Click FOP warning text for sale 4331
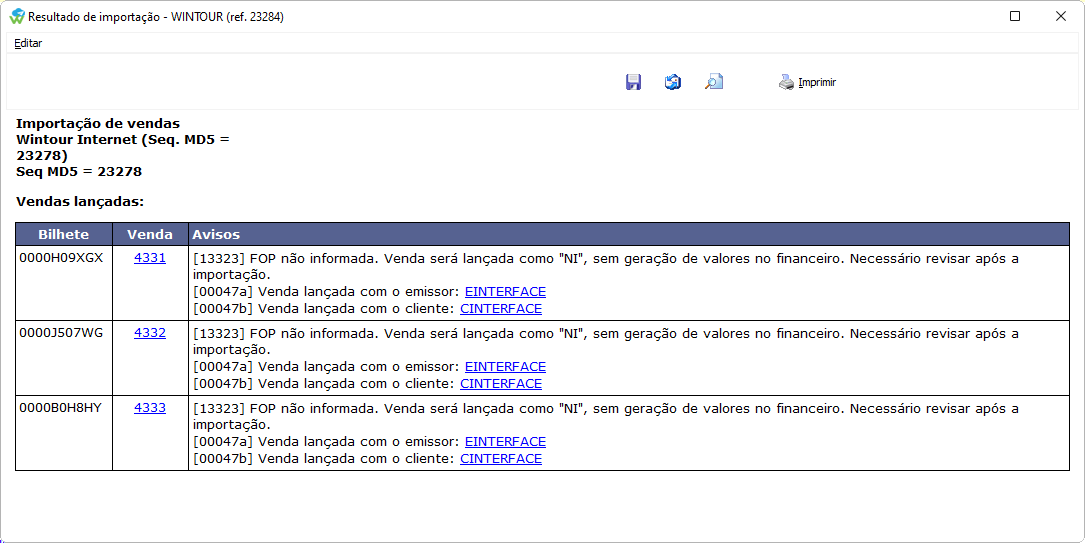The image size is (1085, 543). [605, 266]
